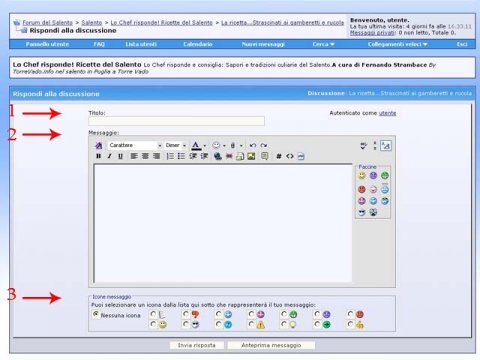Click into the Titolo input field
The height and width of the screenshot is (360, 480).
(x=176, y=121)
